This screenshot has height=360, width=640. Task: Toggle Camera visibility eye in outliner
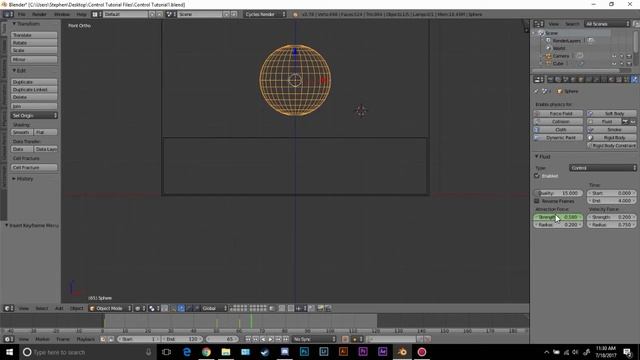pyautogui.click(x=614, y=56)
